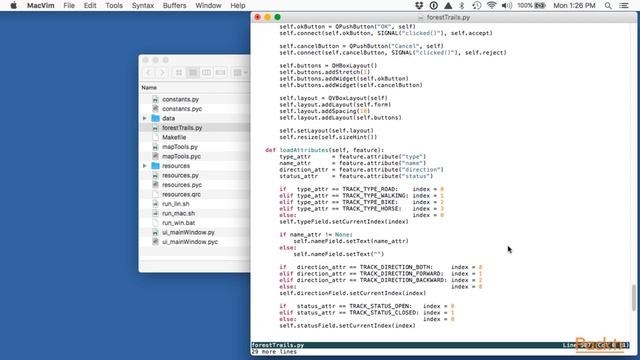The width and height of the screenshot is (640, 360).
Task: Open the Tools menu
Action: [x=114, y=6]
